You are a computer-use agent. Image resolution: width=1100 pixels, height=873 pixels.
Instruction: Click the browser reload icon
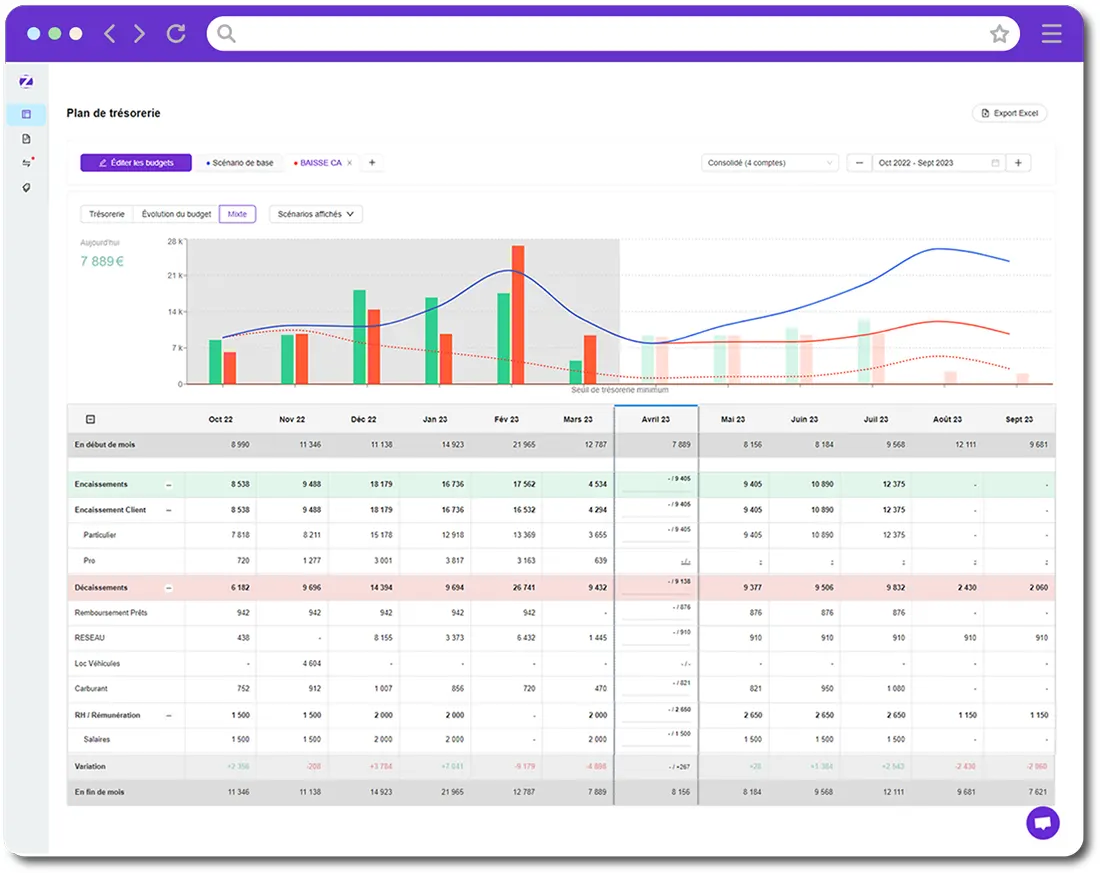(176, 34)
